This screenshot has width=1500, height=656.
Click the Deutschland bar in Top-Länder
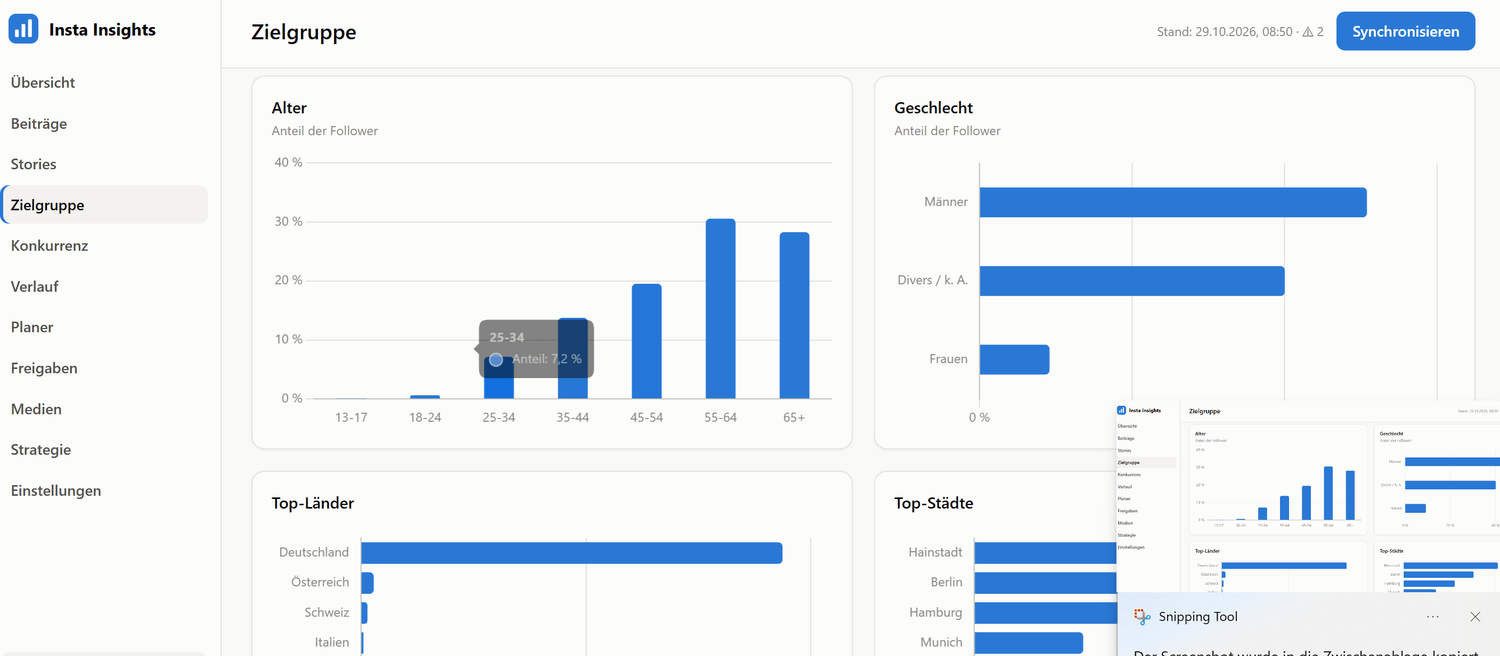pos(571,553)
